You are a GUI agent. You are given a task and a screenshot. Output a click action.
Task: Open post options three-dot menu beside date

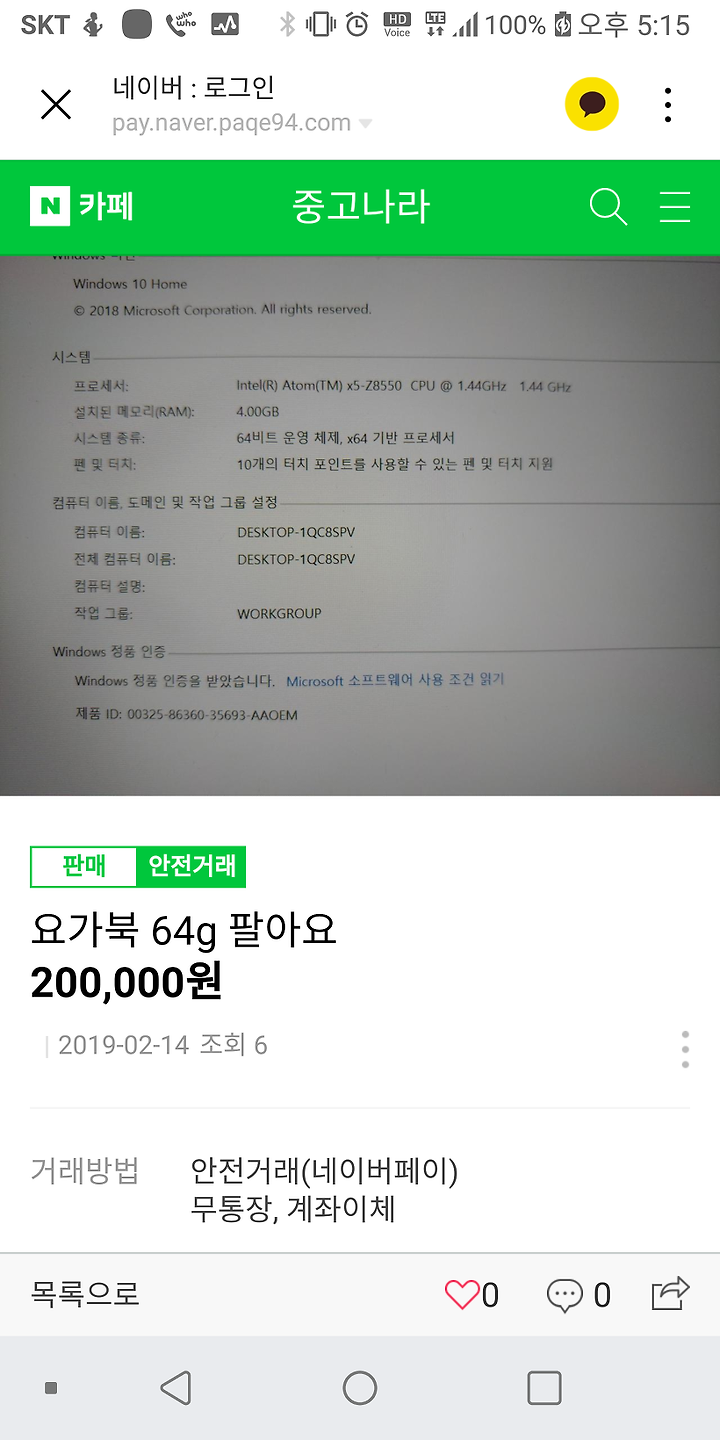pyautogui.click(x=685, y=1049)
